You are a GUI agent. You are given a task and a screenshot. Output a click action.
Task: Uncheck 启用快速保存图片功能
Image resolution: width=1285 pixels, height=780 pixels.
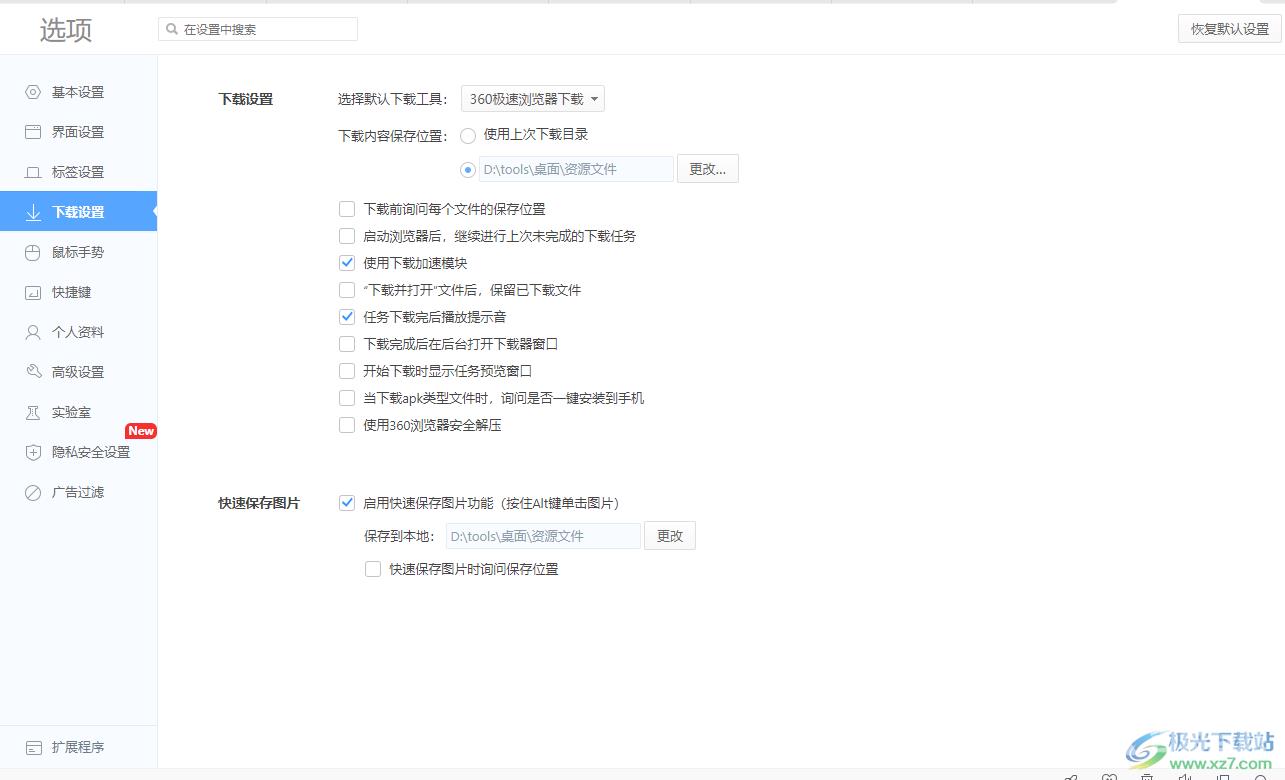pyautogui.click(x=347, y=503)
